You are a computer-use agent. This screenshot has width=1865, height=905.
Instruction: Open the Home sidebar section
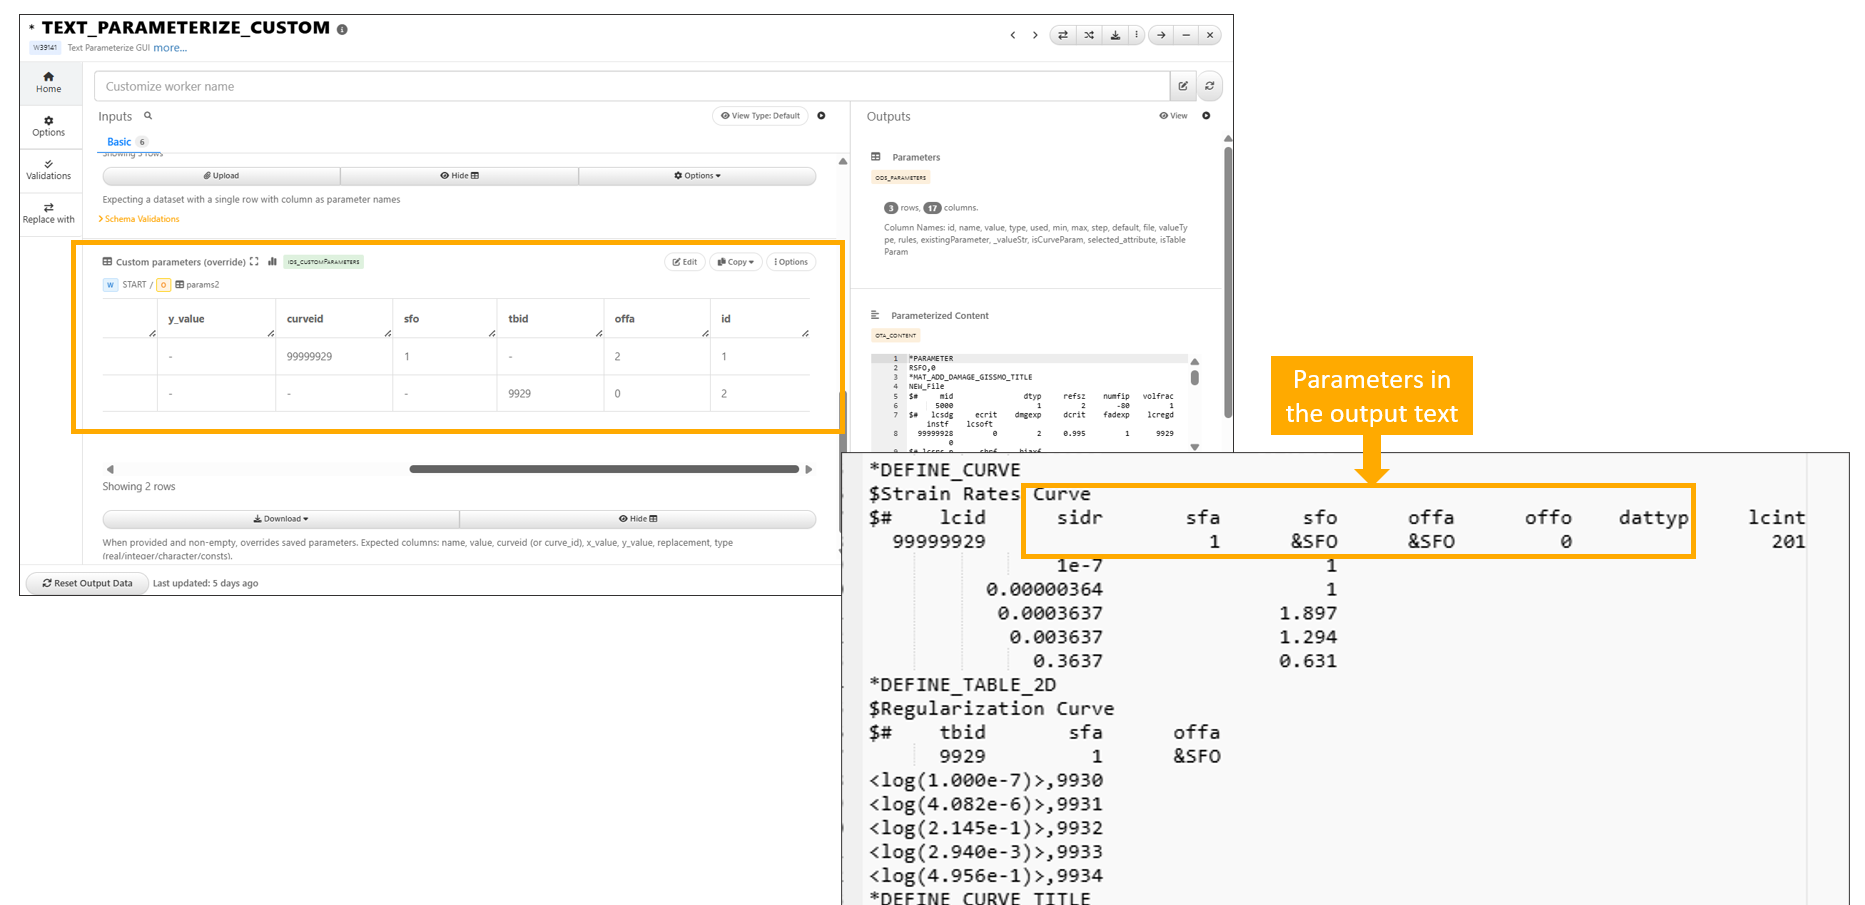click(48, 82)
